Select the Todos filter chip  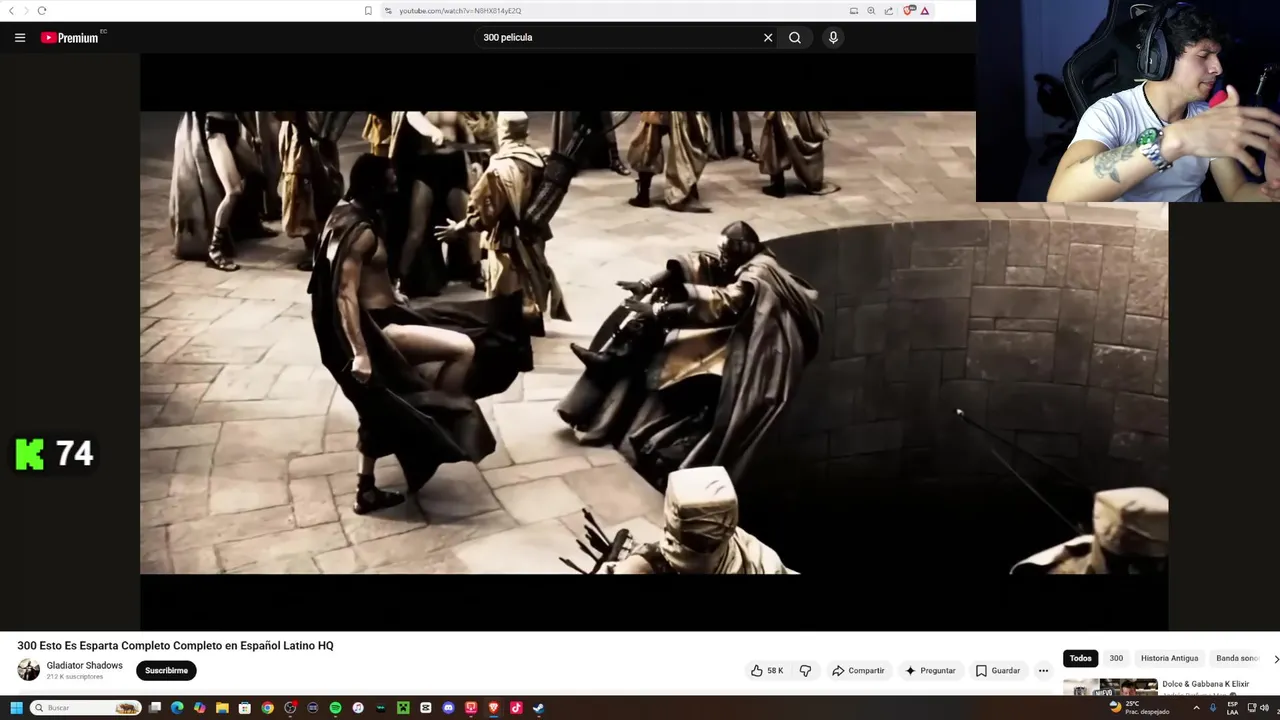tap(1081, 658)
